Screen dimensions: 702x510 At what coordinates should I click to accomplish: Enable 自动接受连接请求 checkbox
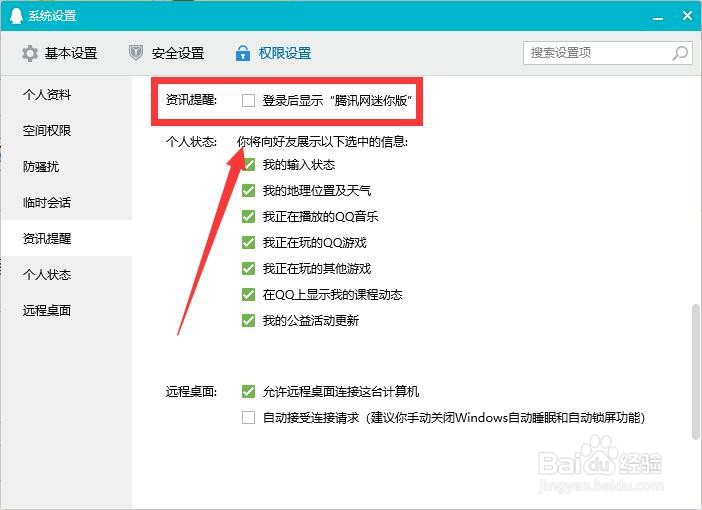click(x=248, y=418)
